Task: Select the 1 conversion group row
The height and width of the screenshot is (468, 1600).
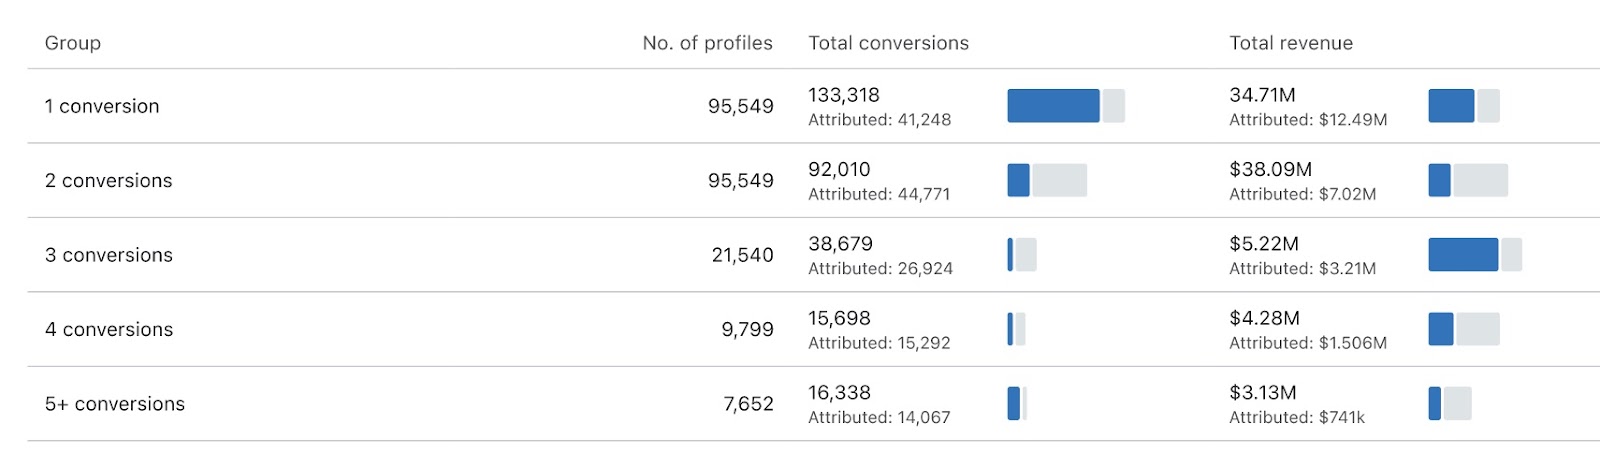Action: 102,106
